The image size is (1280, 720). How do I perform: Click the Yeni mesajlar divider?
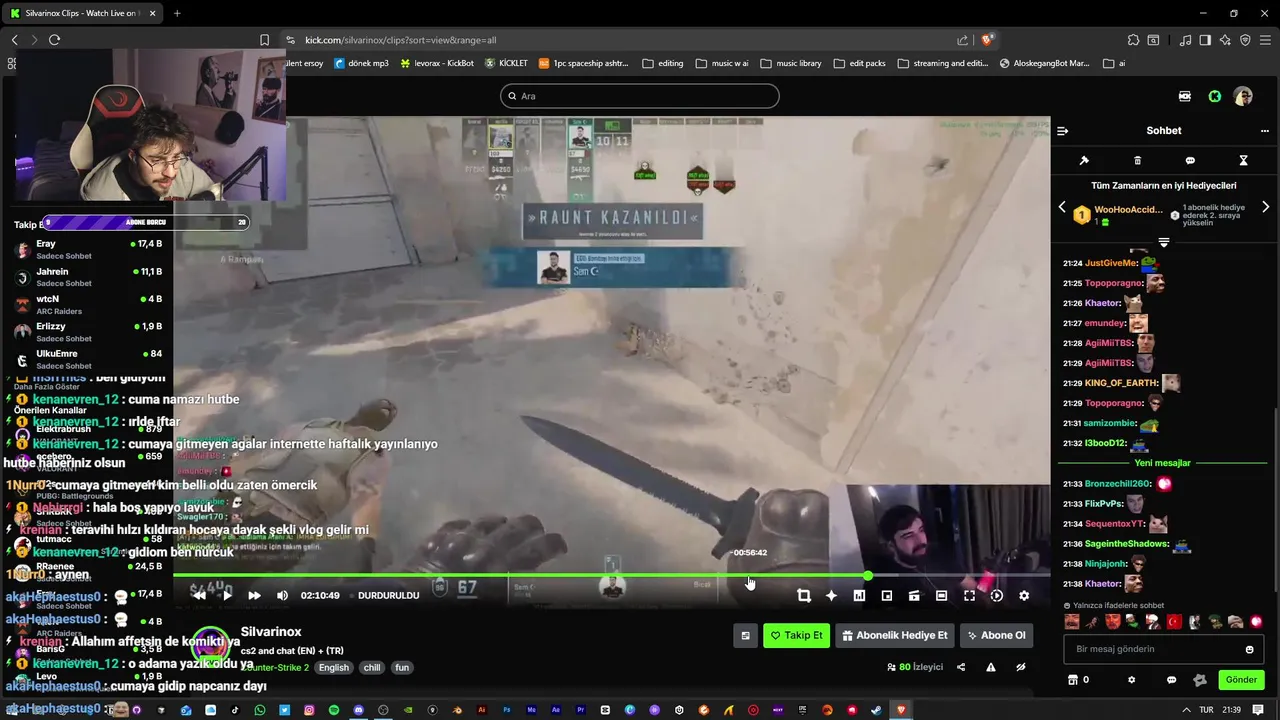[x=1162, y=463]
